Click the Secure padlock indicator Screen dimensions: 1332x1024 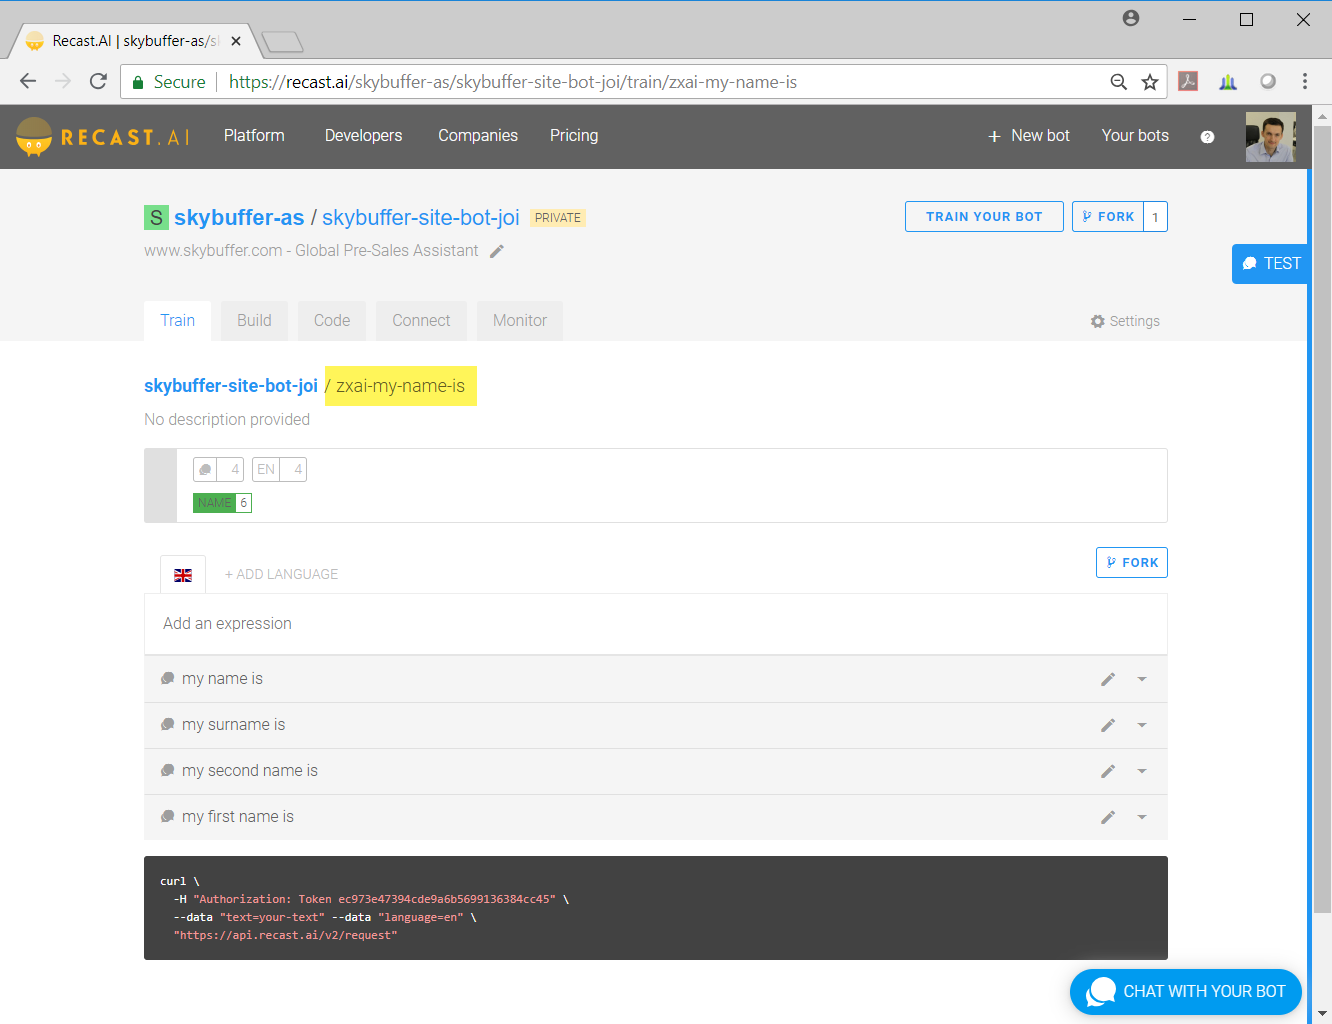[169, 82]
